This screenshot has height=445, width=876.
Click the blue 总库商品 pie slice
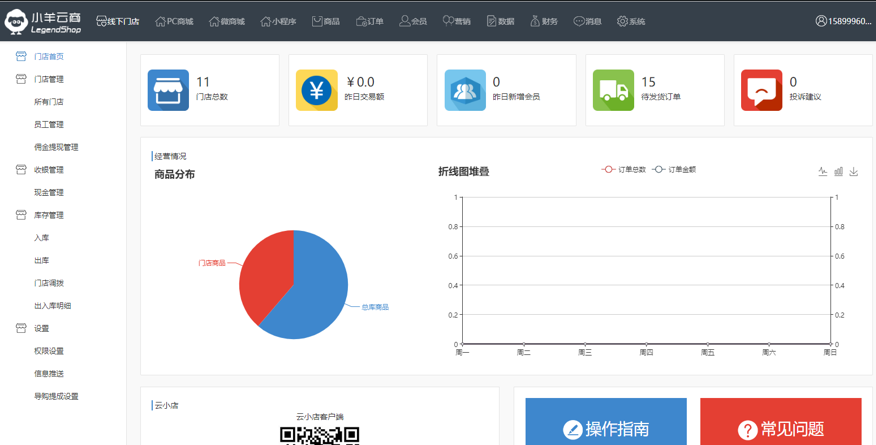point(310,295)
